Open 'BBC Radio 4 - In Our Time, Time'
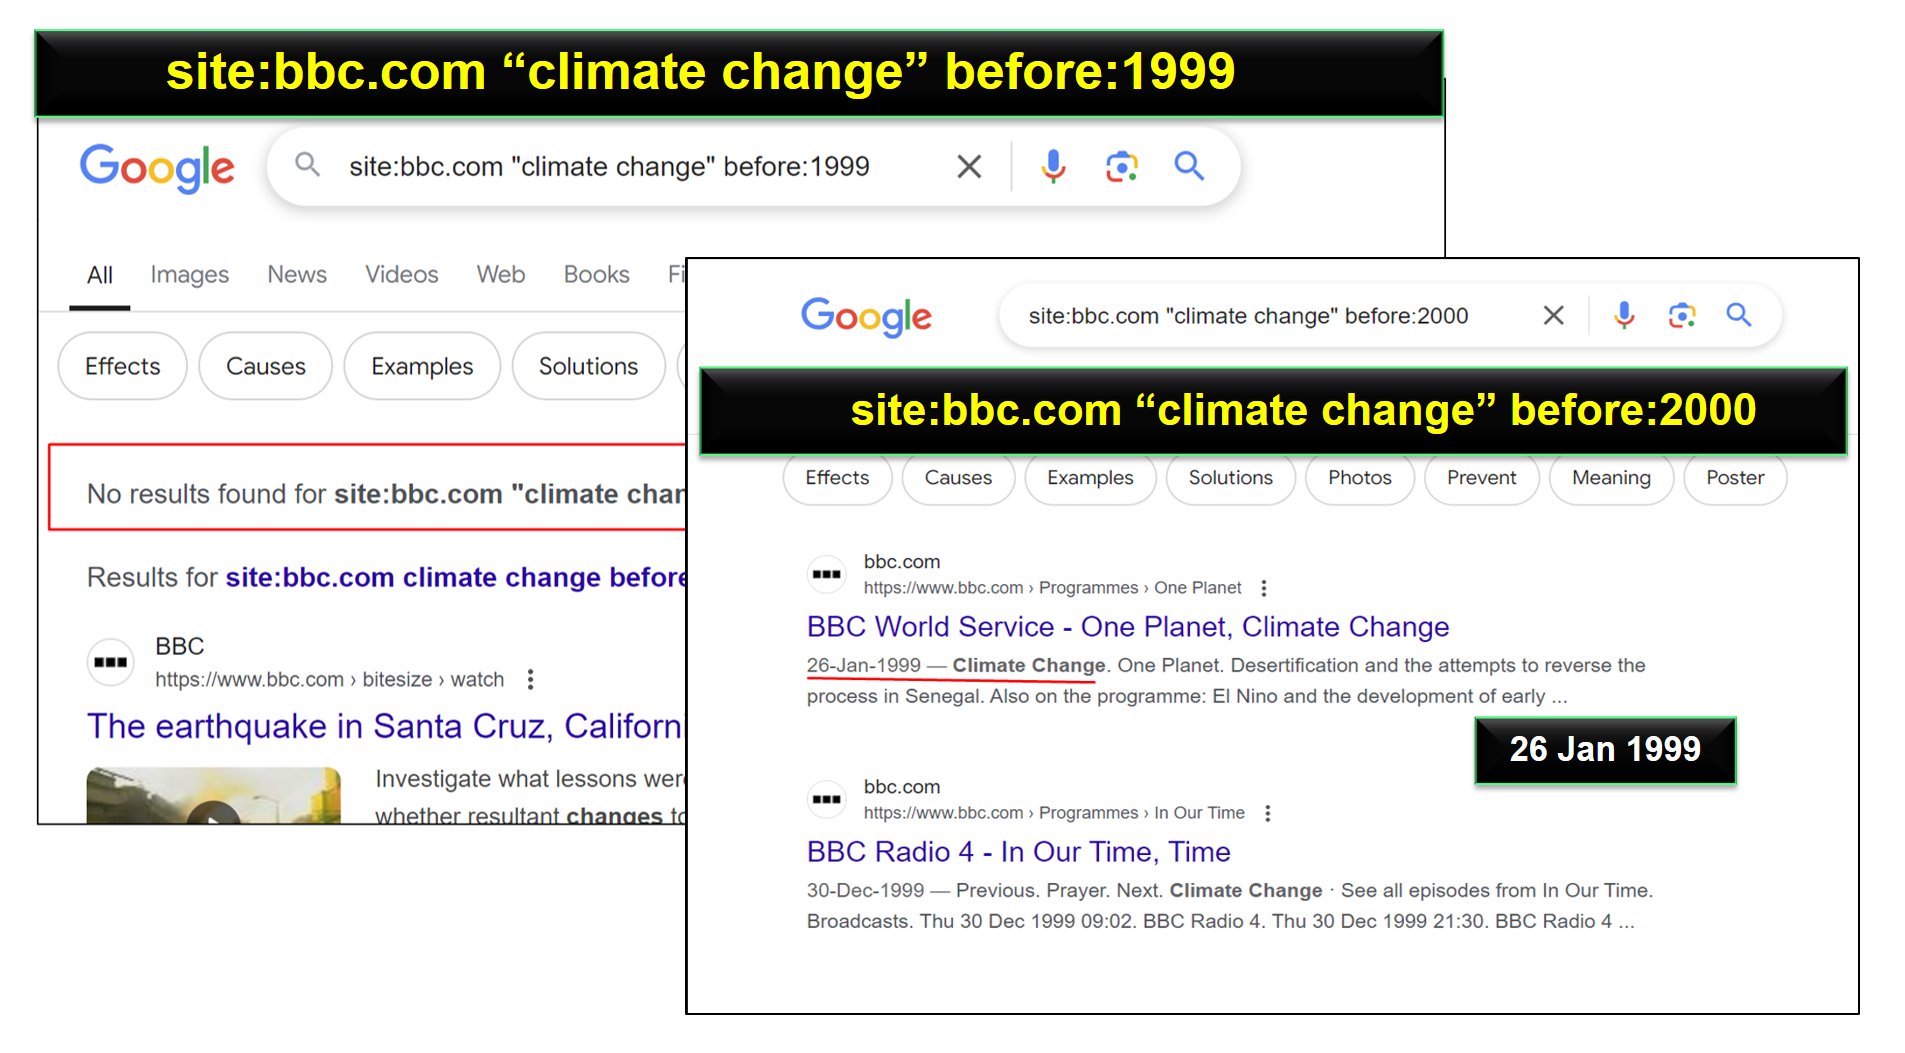Screen dimensions: 1905x1053 click(1018, 852)
